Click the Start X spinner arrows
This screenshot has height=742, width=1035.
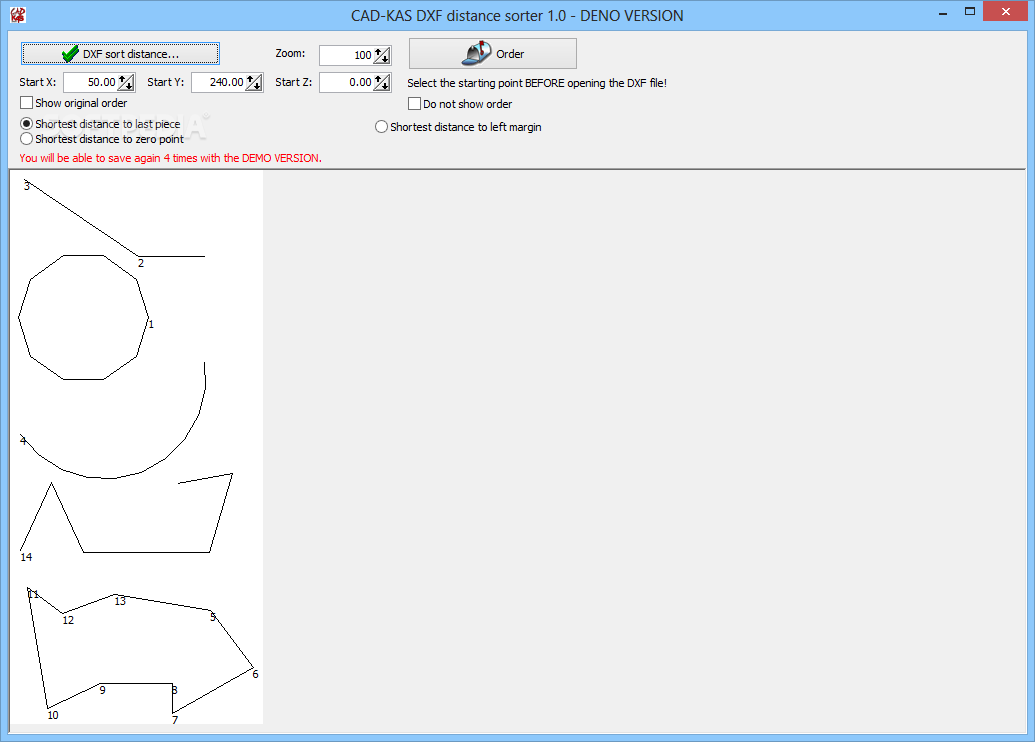click(x=126, y=83)
